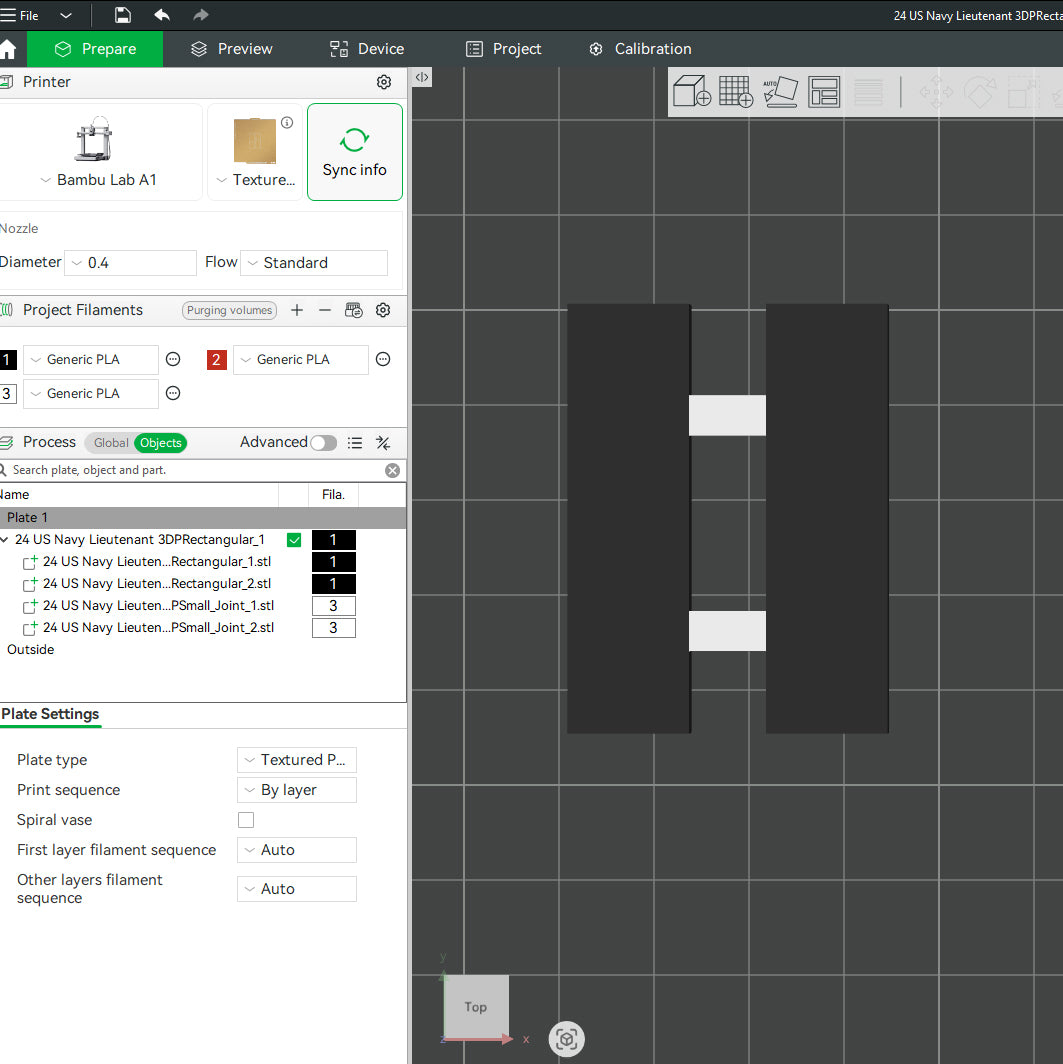Open the Print sequence dropdown
The height and width of the screenshot is (1064, 1063).
point(296,790)
